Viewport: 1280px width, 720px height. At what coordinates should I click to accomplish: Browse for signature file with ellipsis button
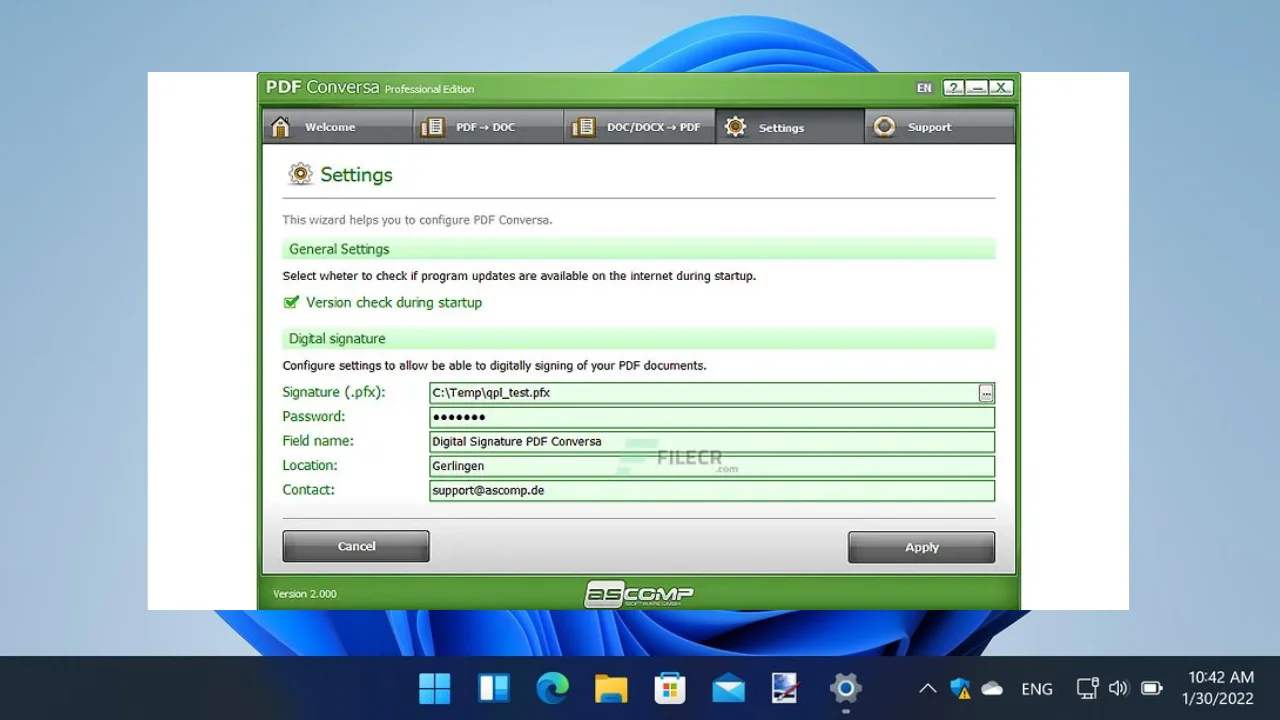coord(986,393)
